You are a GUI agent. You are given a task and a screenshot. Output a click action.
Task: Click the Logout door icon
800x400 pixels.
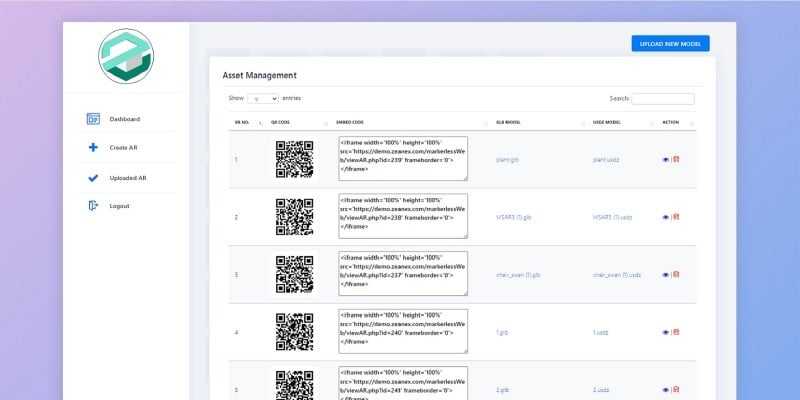coord(93,206)
